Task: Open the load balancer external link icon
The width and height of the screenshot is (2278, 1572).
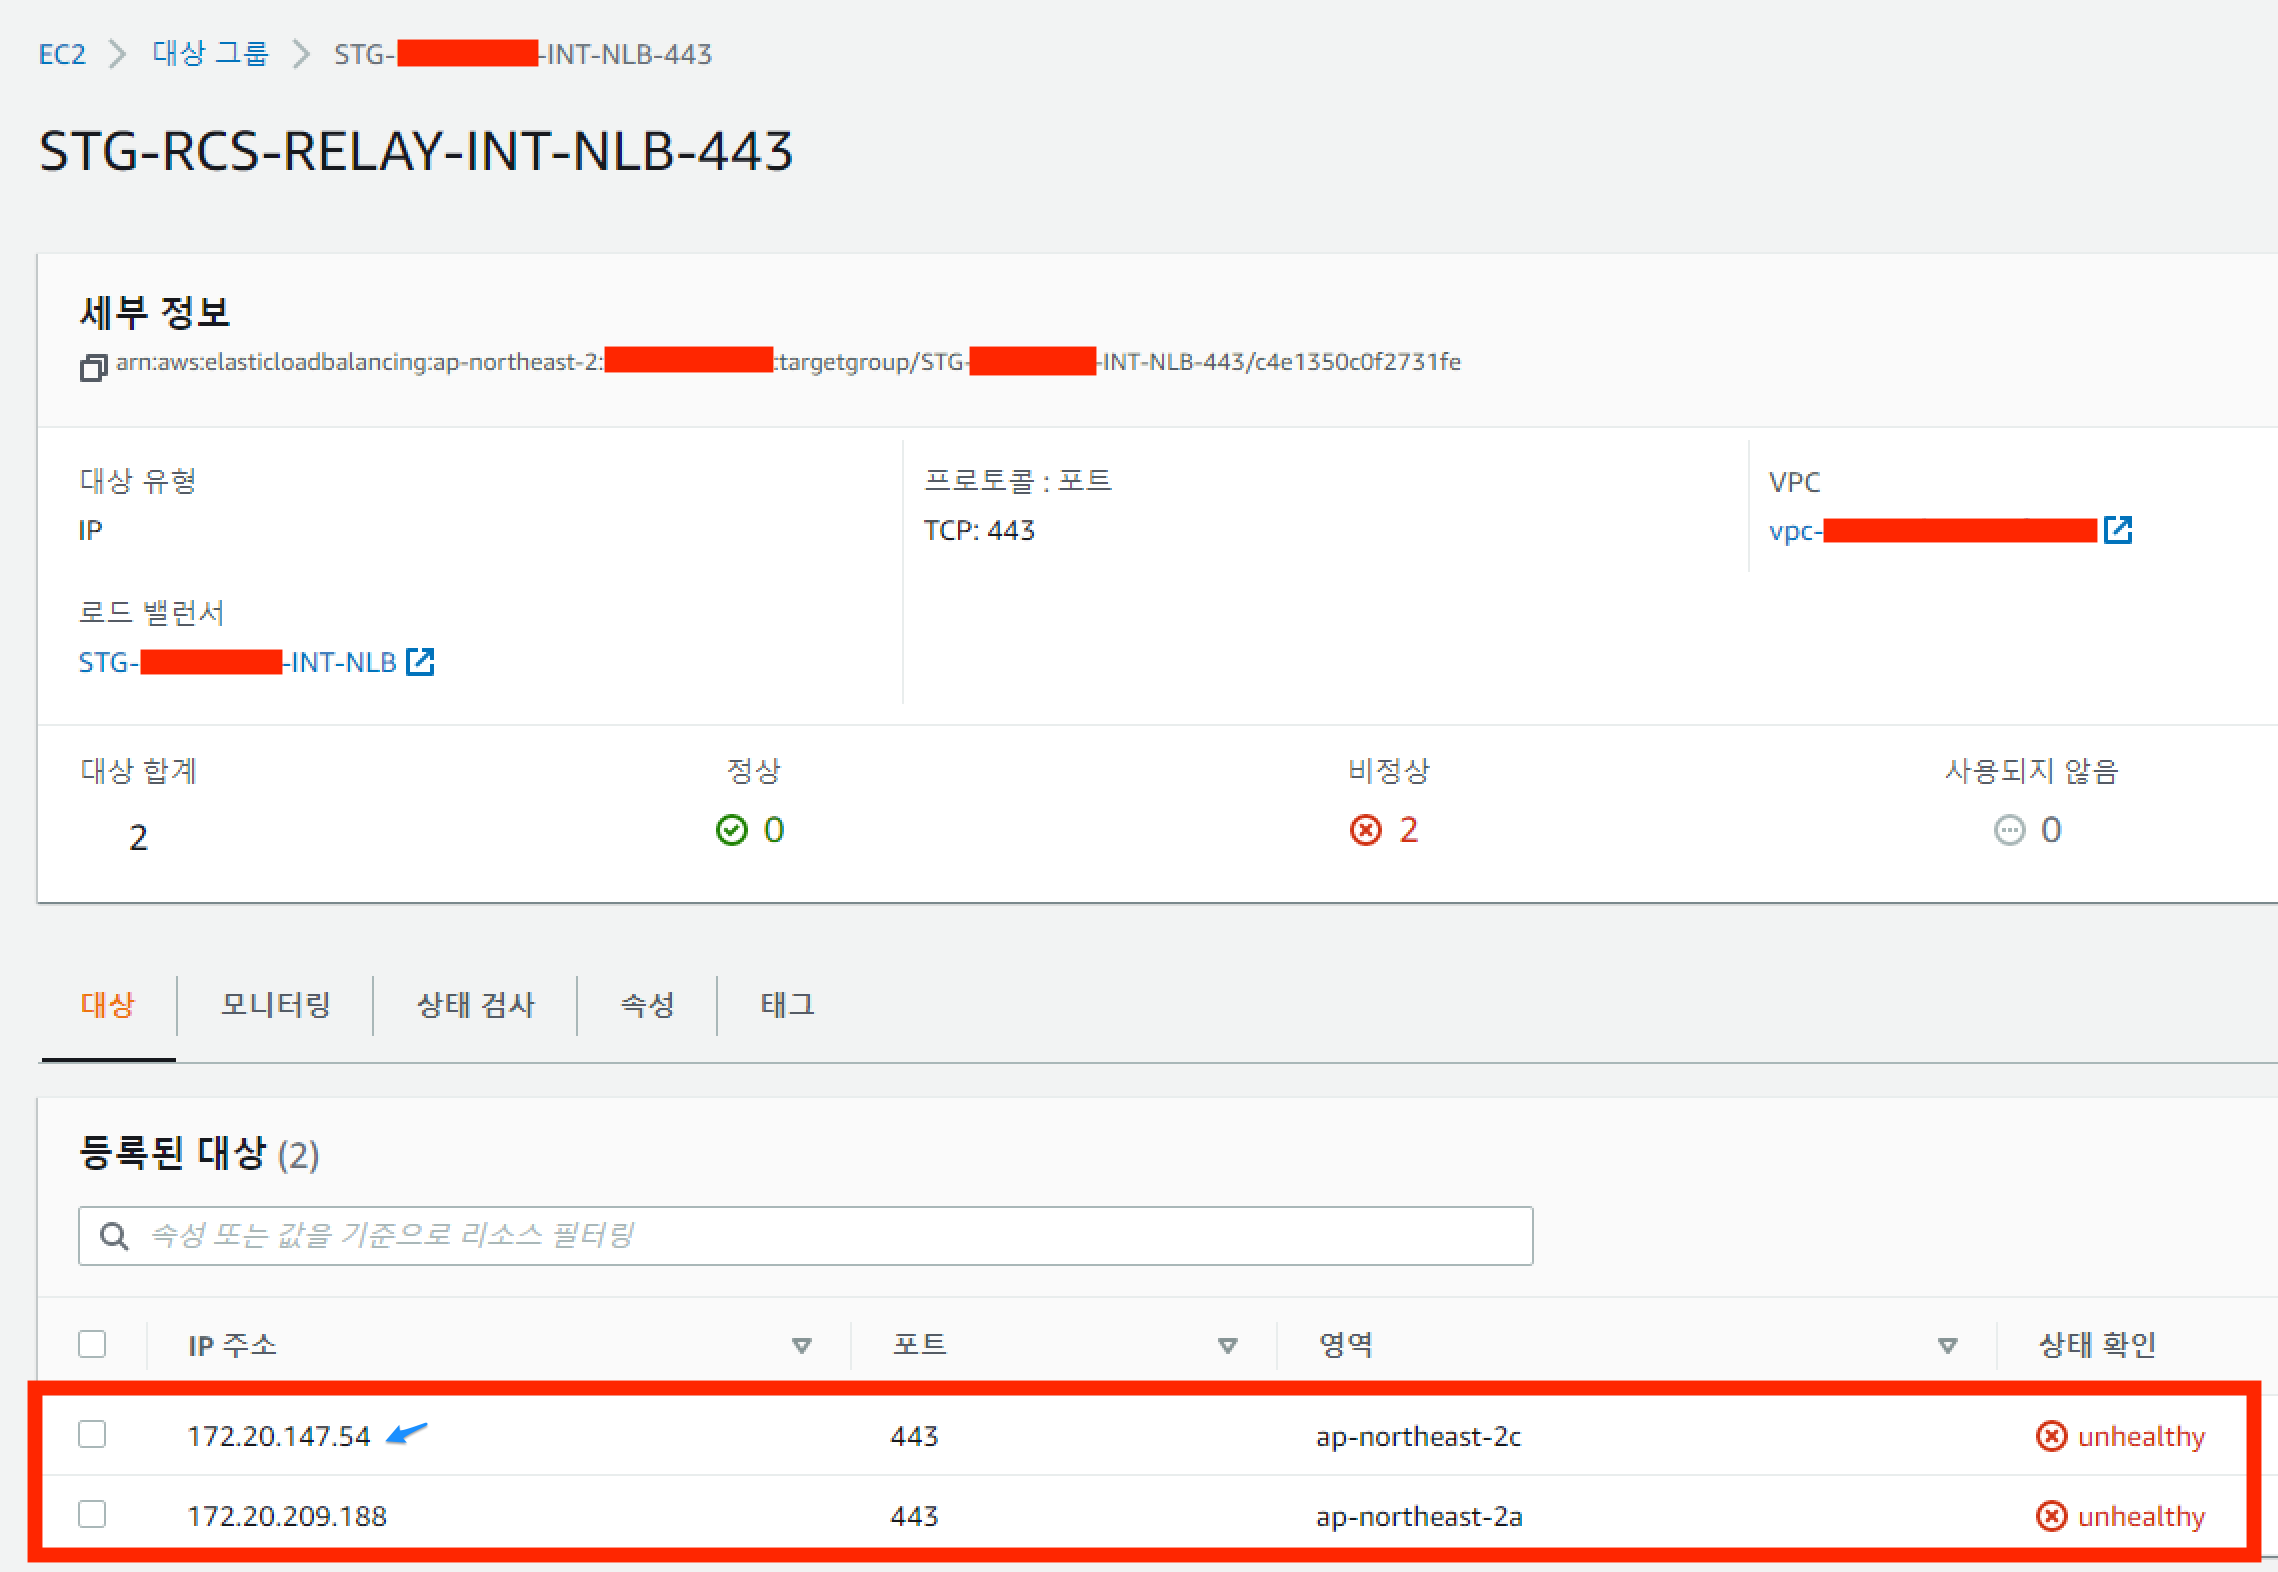Action: (x=420, y=661)
